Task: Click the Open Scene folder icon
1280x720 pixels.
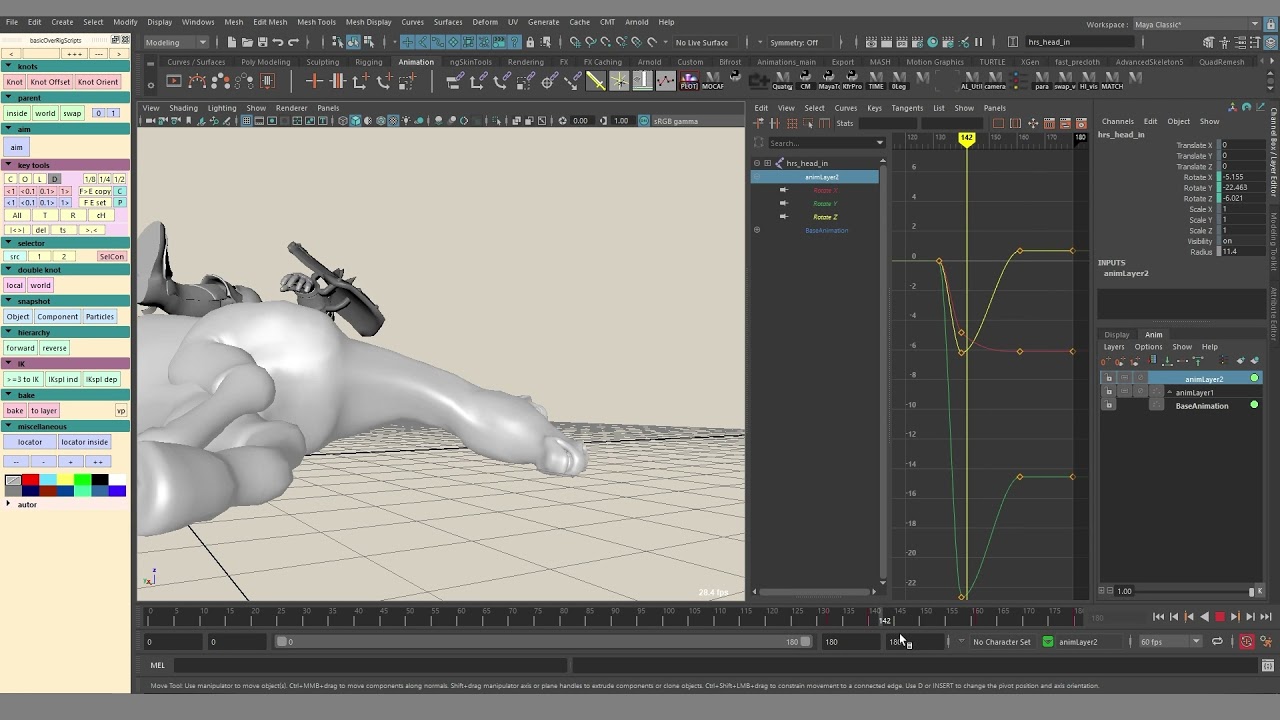Action: (247, 42)
